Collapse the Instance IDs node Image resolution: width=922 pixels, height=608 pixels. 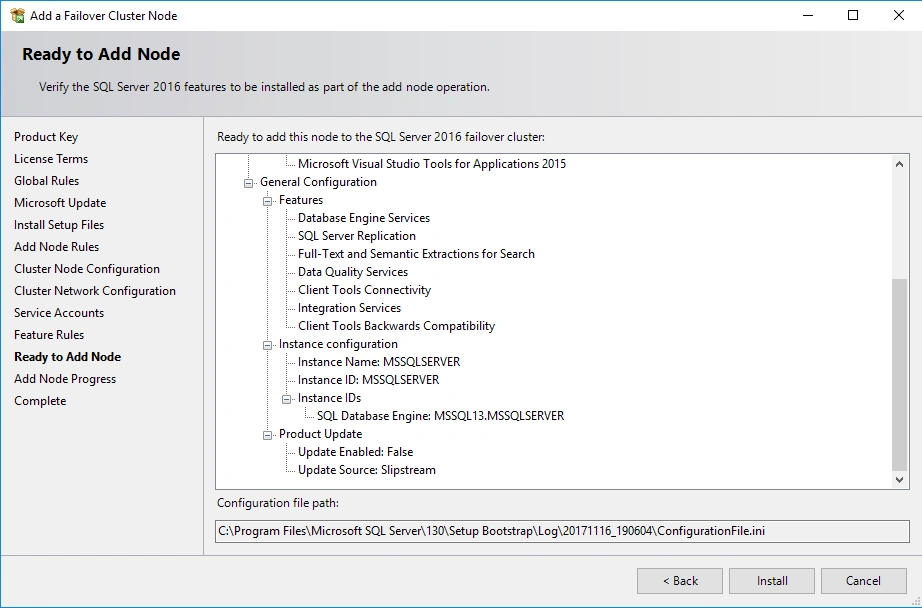click(x=286, y=399)
